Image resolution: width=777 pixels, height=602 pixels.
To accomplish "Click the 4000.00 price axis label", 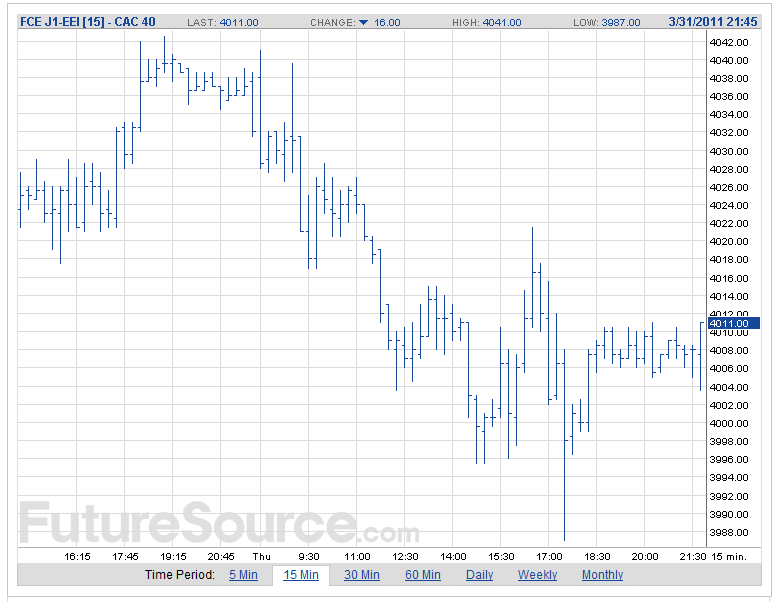I will pos(728,424).
